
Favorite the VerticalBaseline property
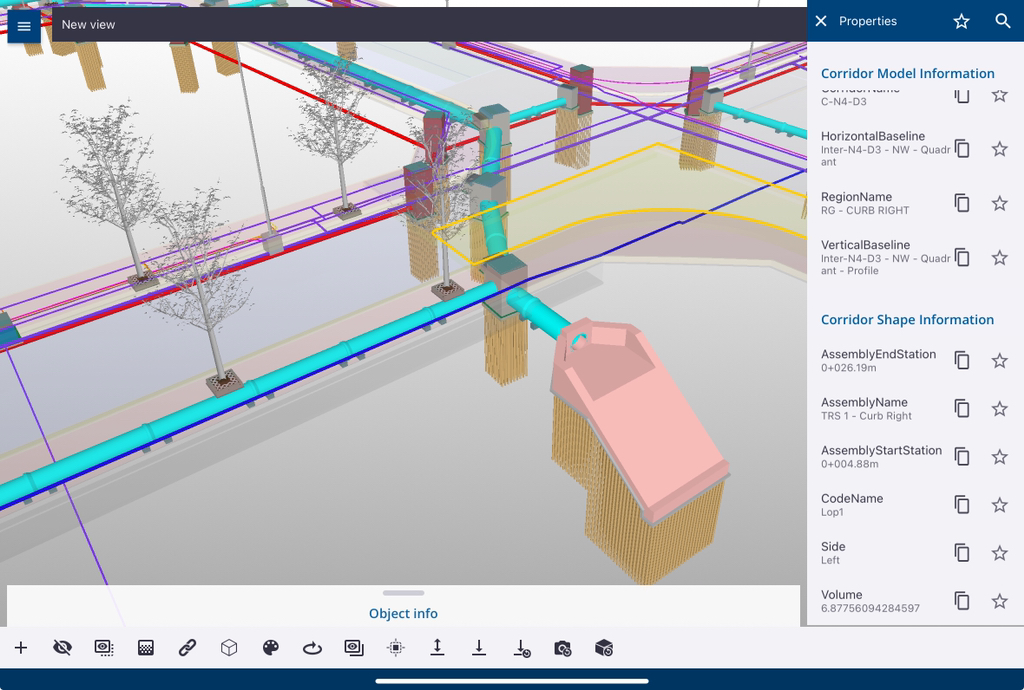[999, 257]
